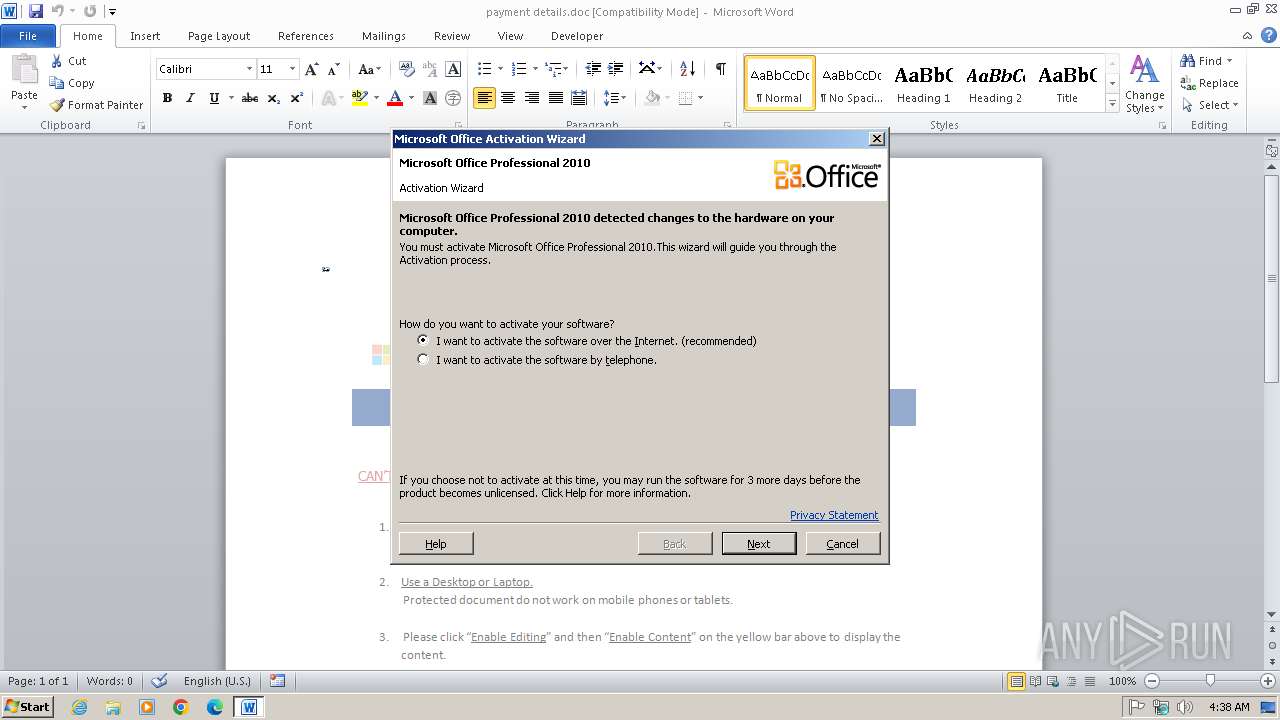Open the font name dropdown (Calibri)
The image size is (1280, 720).
click(249, 69)
